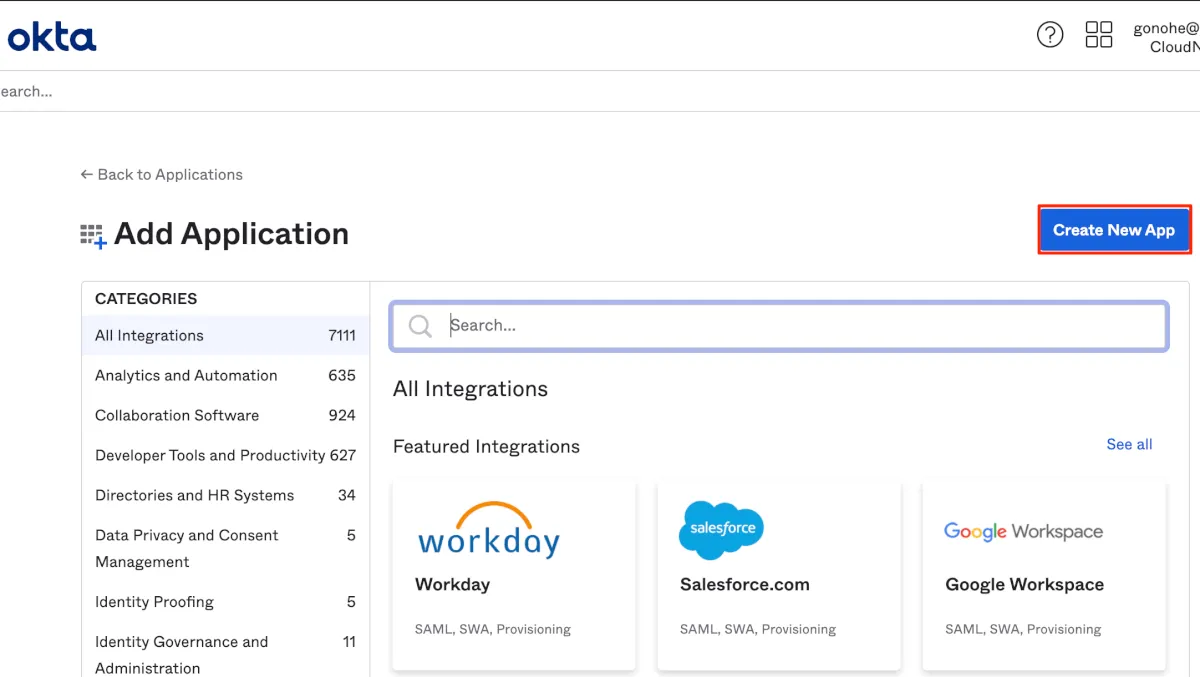The height and width of the screenshot is (677, 1200).
Task: Click the Workday logo
Action: point(488,530)
